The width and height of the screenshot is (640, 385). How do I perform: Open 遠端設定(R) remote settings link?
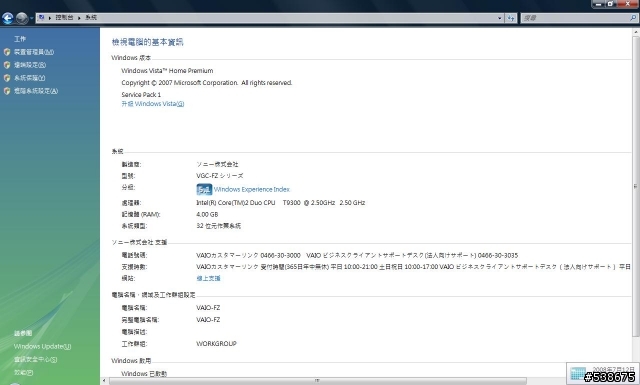(x=30, y=65)
